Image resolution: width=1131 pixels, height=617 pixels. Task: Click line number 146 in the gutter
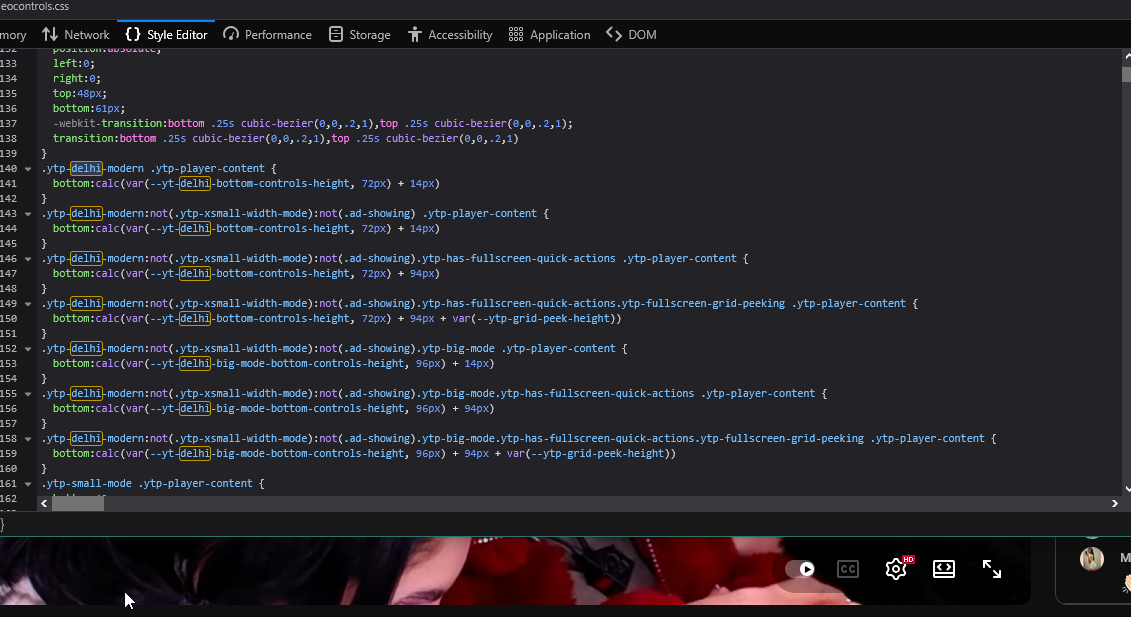(8, 258)
